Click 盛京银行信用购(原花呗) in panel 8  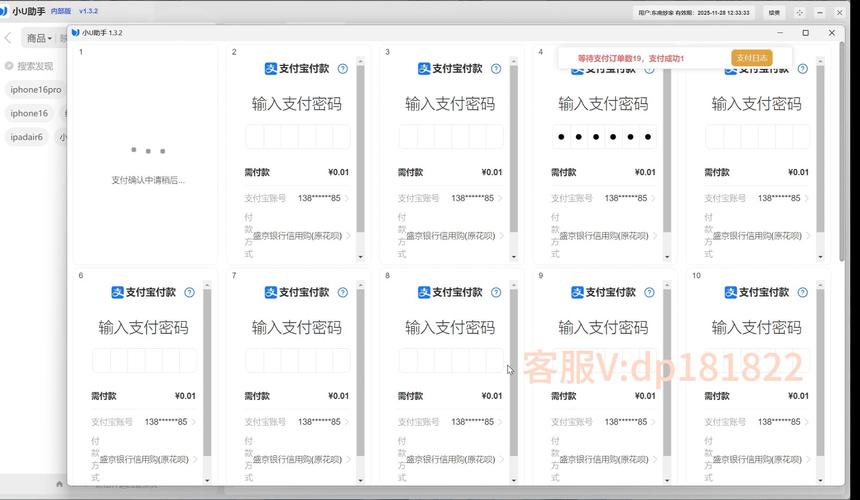pyautogui.click(x=451, y=459)
